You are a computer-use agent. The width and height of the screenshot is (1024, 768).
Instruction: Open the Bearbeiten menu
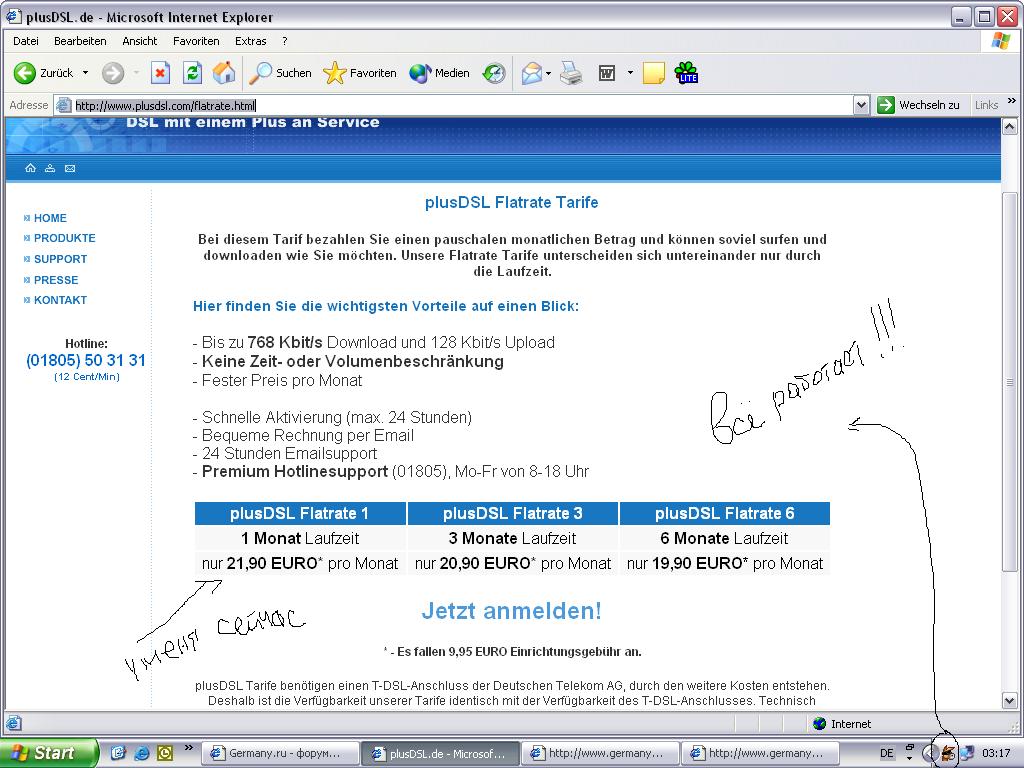(80, 41)
